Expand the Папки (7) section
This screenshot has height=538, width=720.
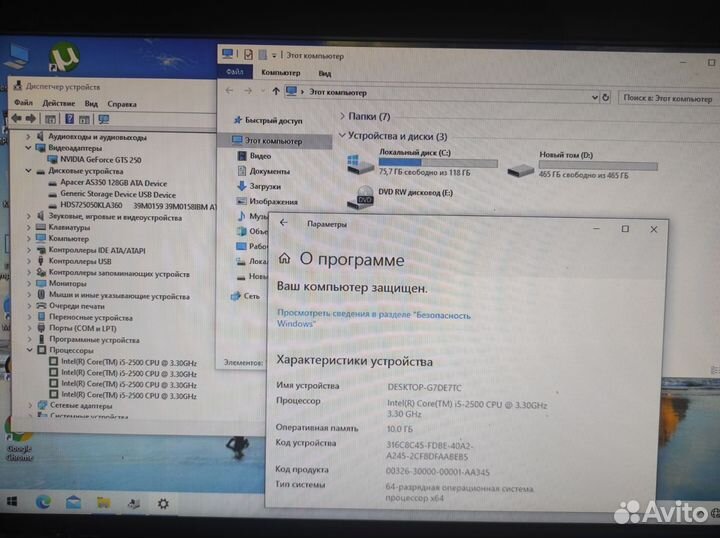pyautogui.click(x=342, y=117)
